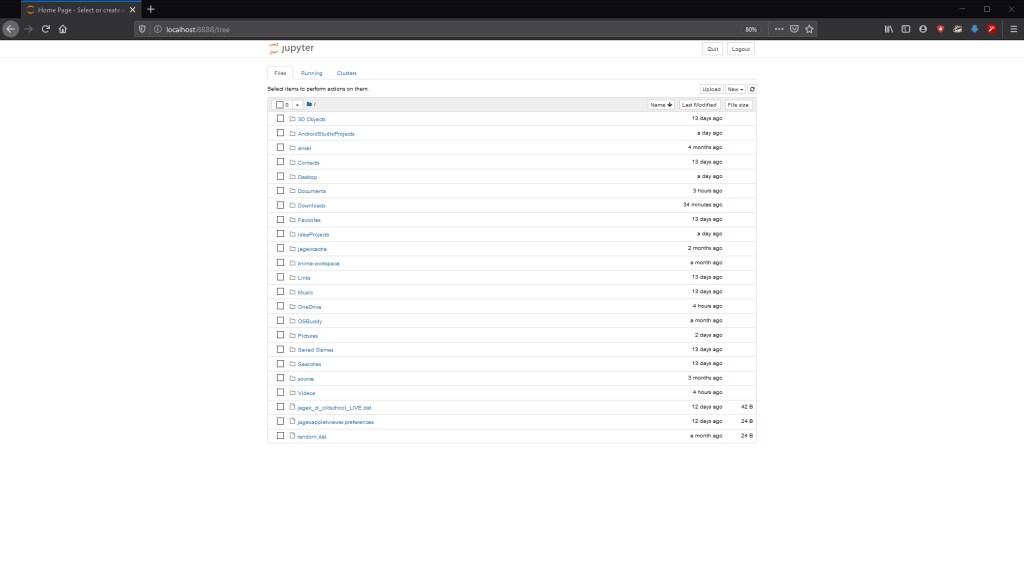Reload the current browser page
Viewport: 1024px width, 580px height.
tap(45, 29)
